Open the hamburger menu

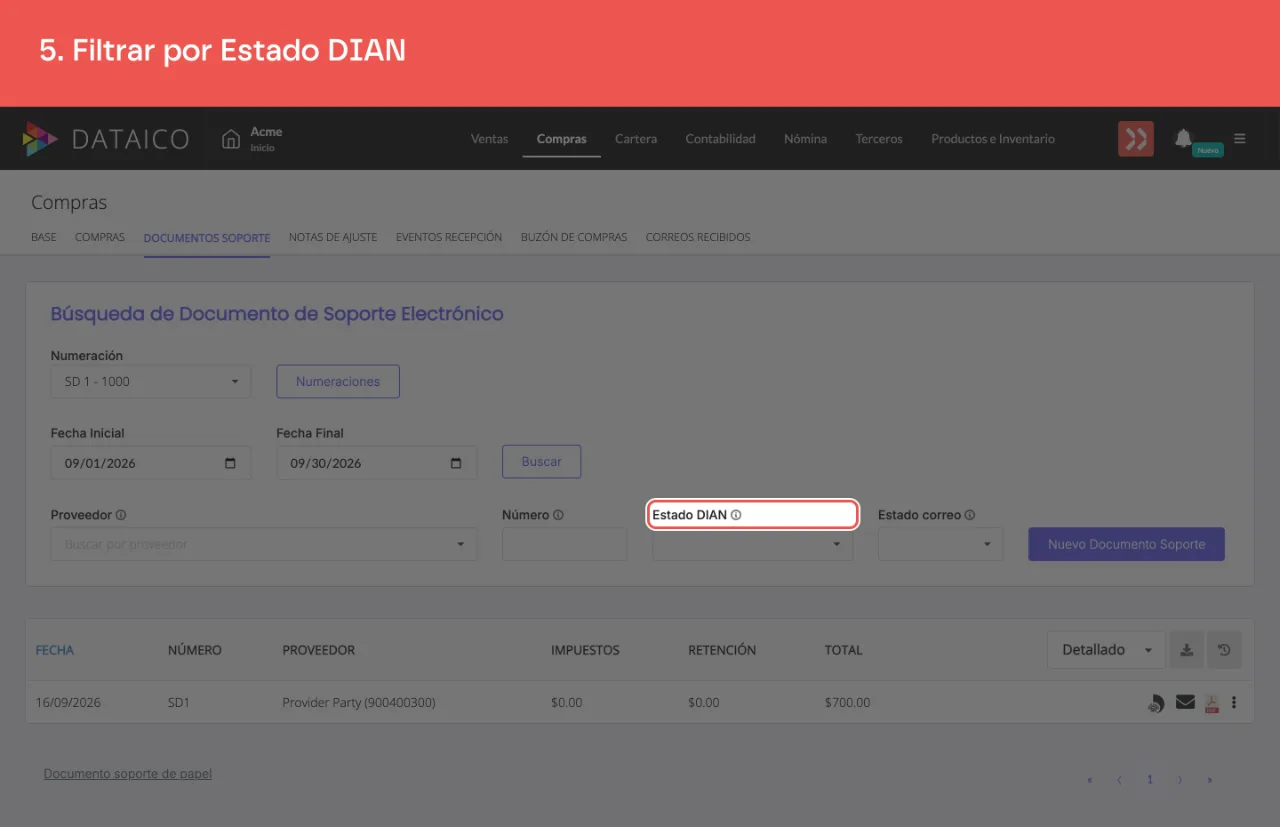(x=1240, y=139)
